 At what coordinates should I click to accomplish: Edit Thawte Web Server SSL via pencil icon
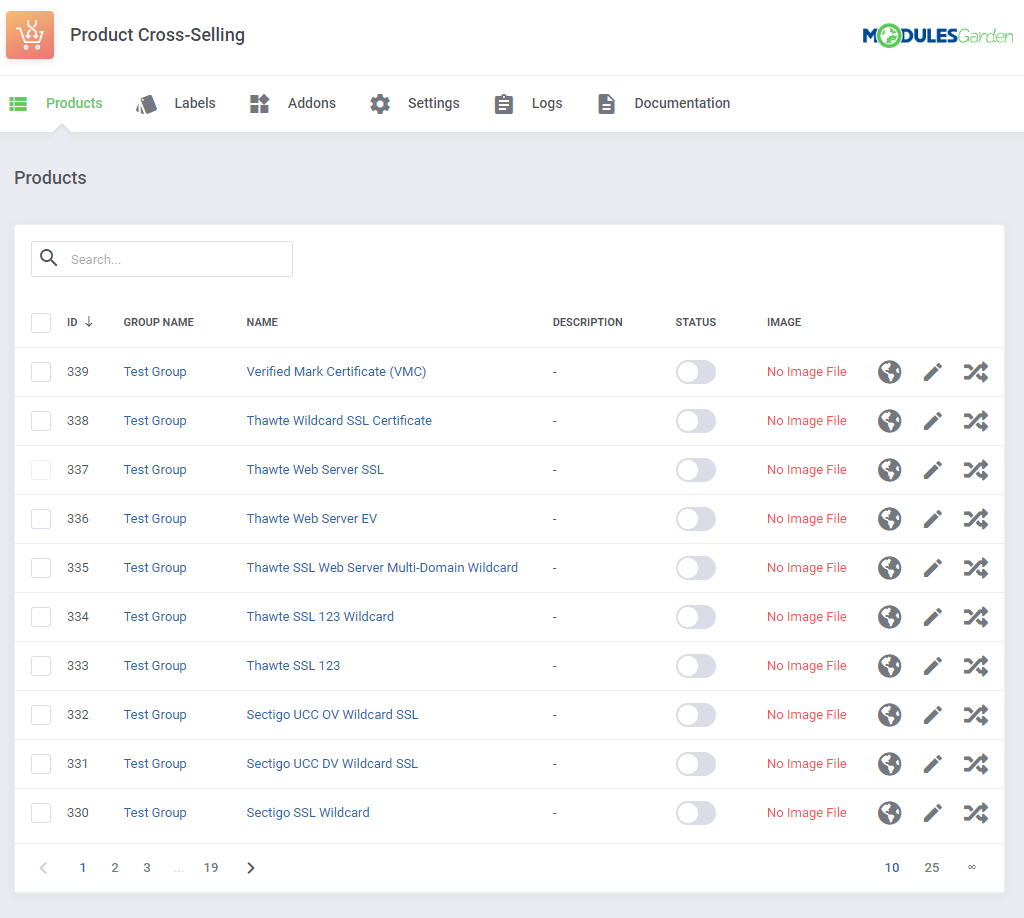click(x=933, y=470)
